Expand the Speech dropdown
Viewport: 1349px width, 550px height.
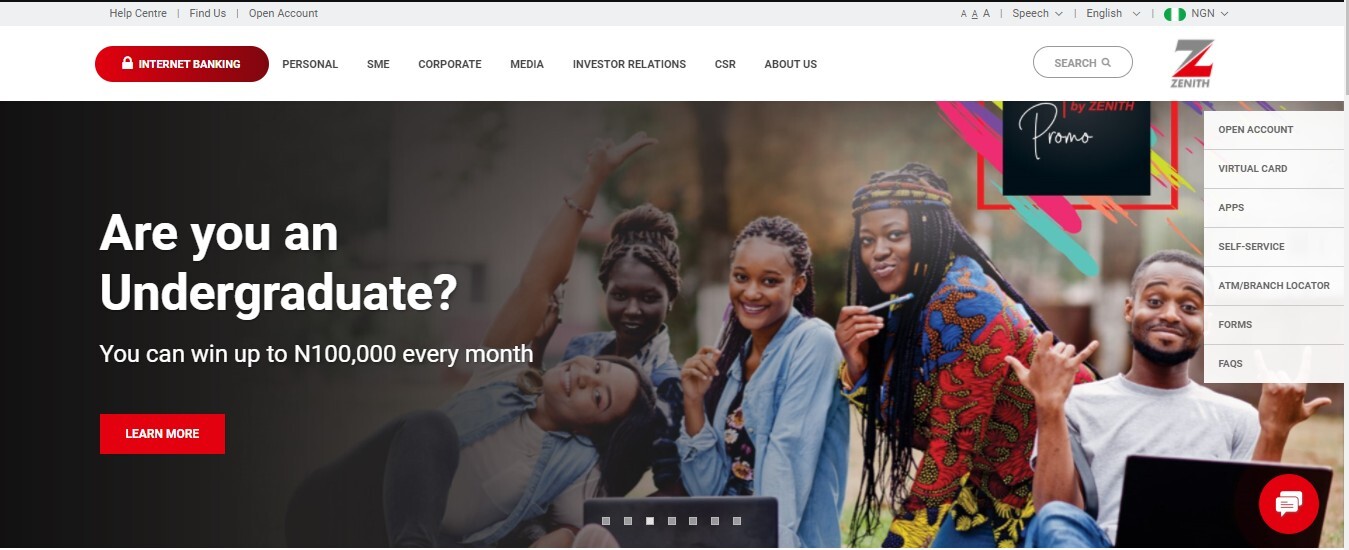click(x=1037, y=14)
